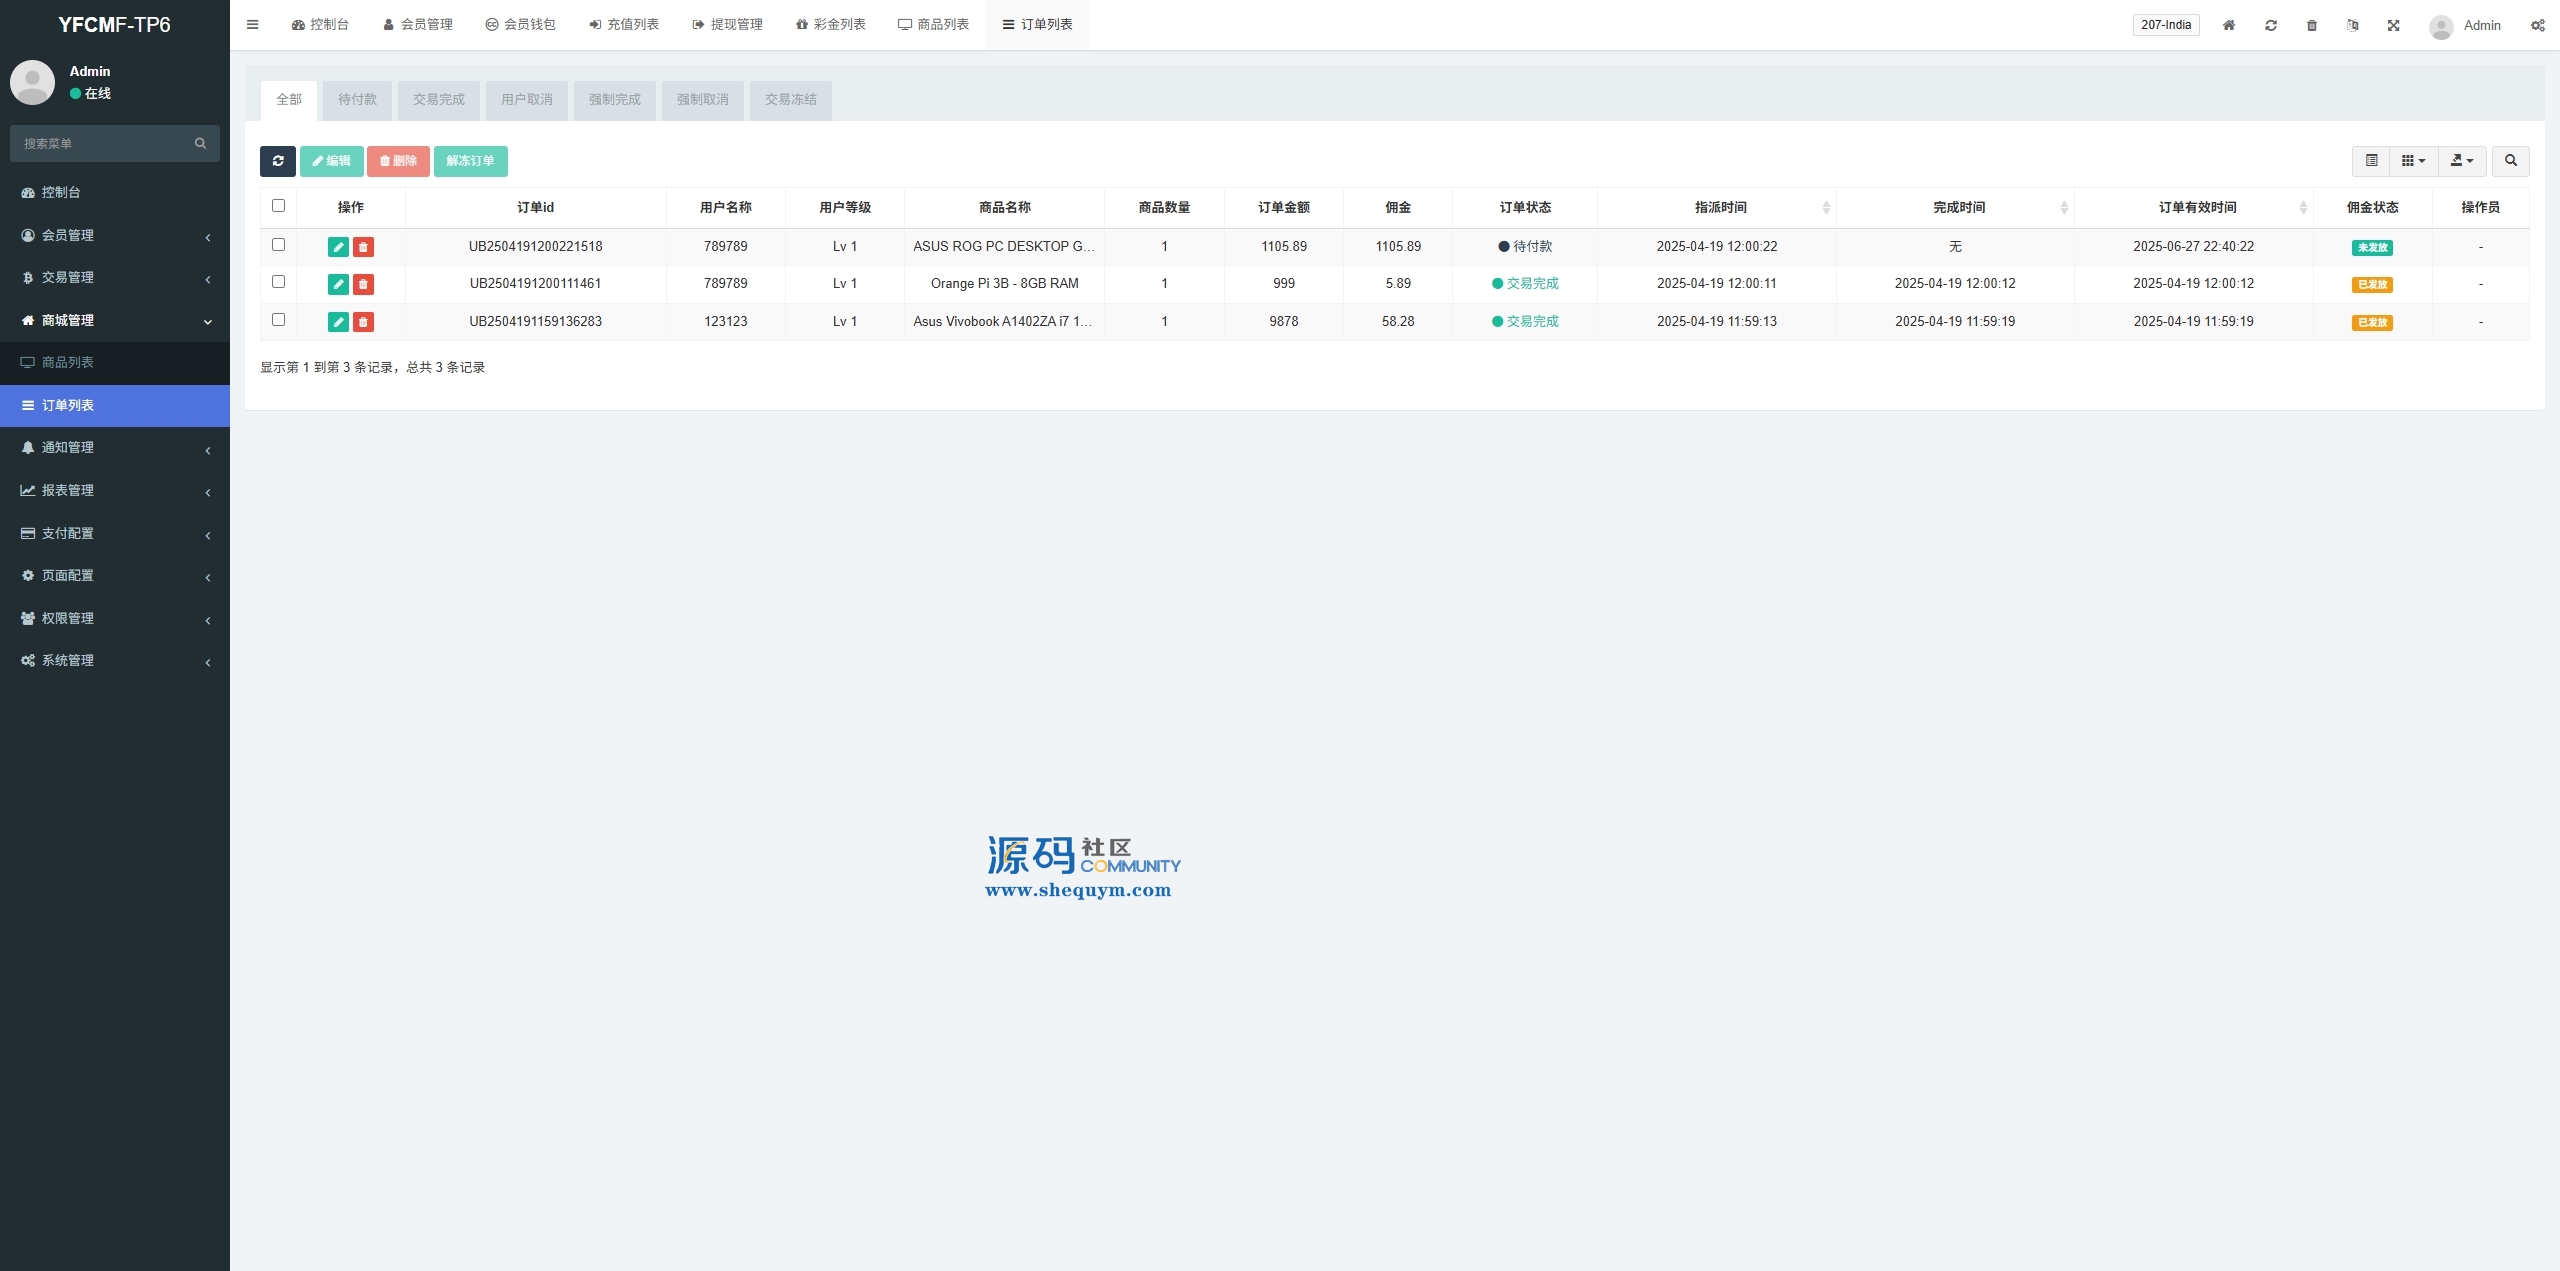Click green edit icon for order UB2504191200221518
The width and height of the screenshot is (2560, 1271).
(338, 247)
